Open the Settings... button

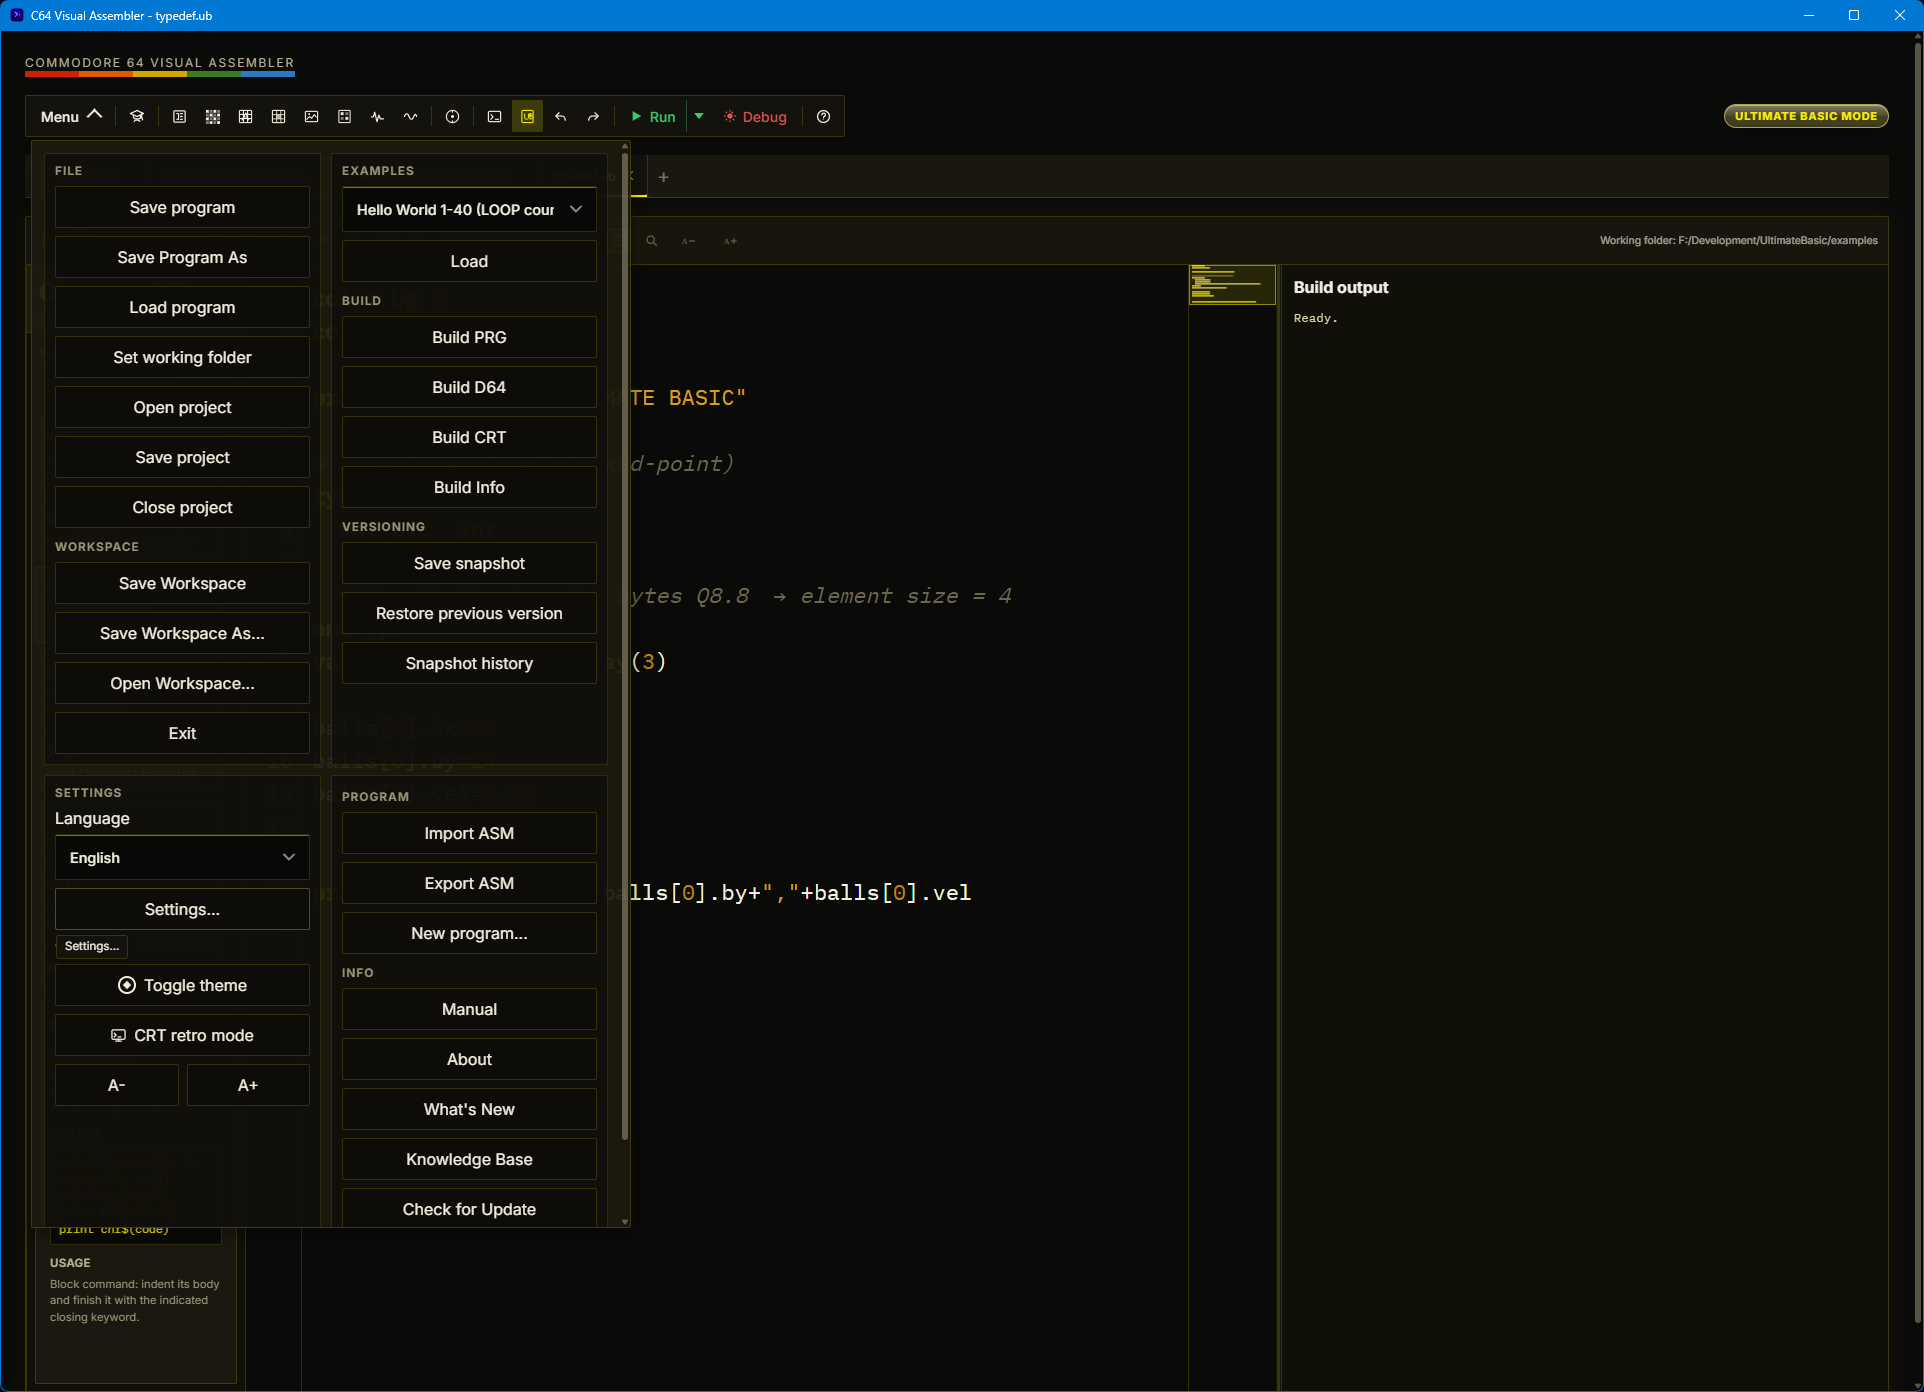point(182,910)
